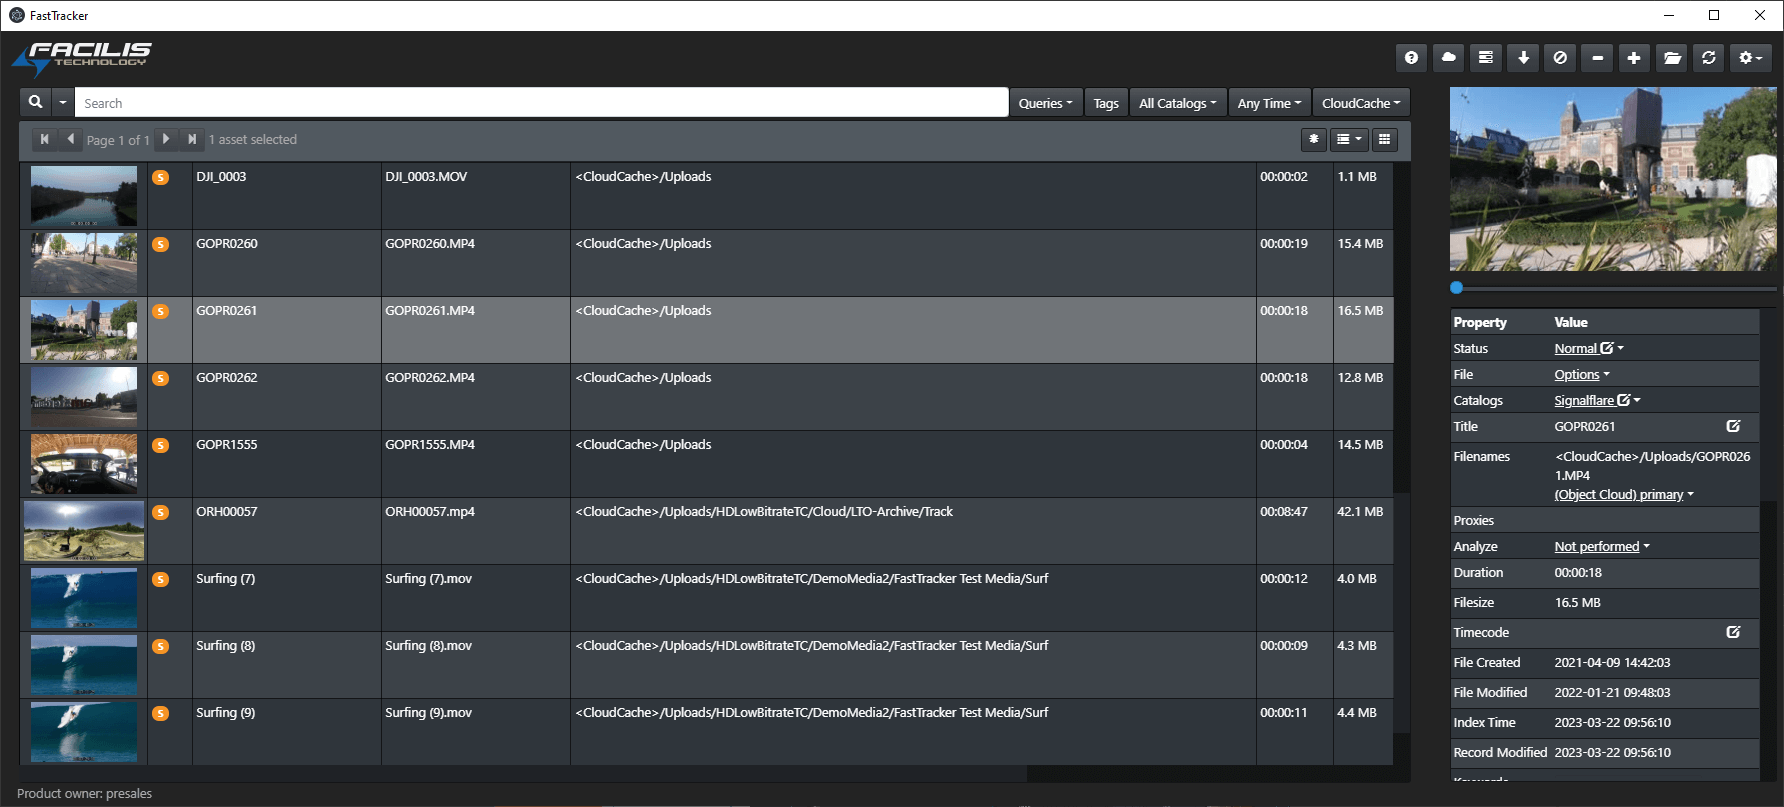1784x807 pixels.
Task: Go to next page of results
Action: point(166,139)
